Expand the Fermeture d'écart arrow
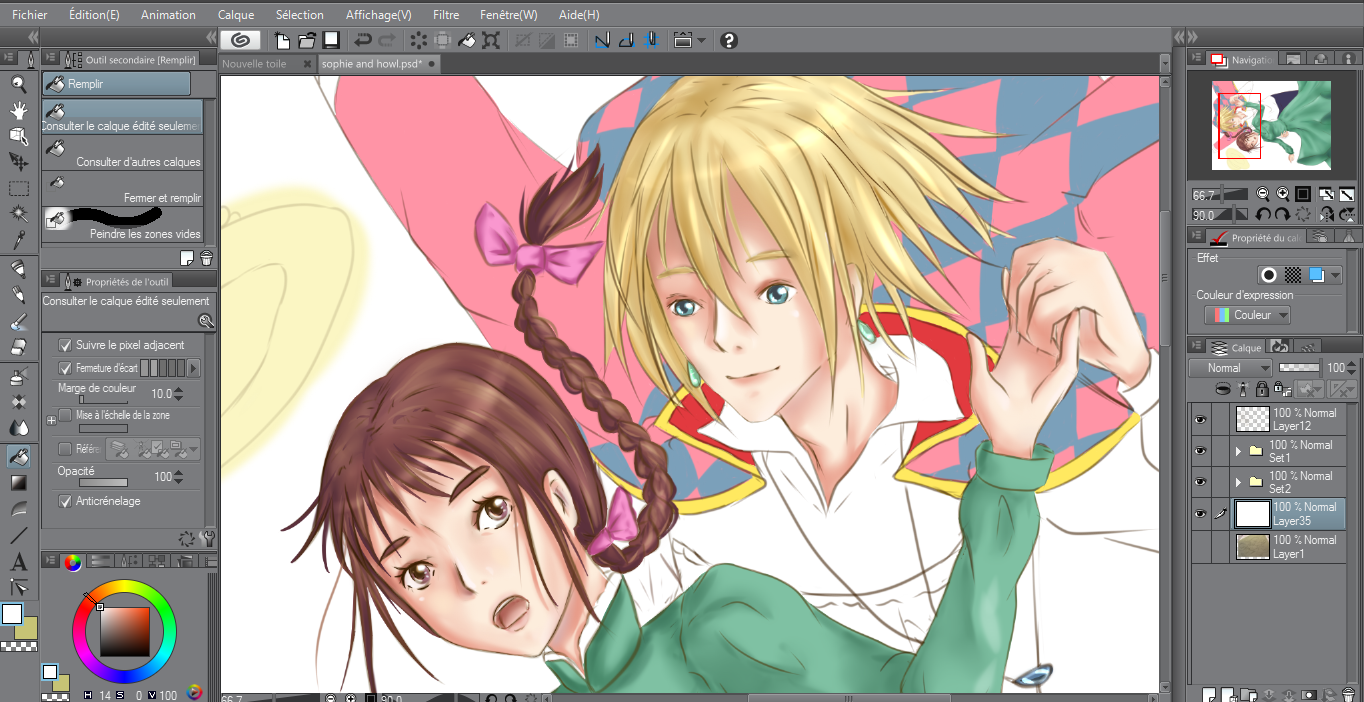Image resolution: width=1364 pixels, height=702 pixels. coord(194,368)
